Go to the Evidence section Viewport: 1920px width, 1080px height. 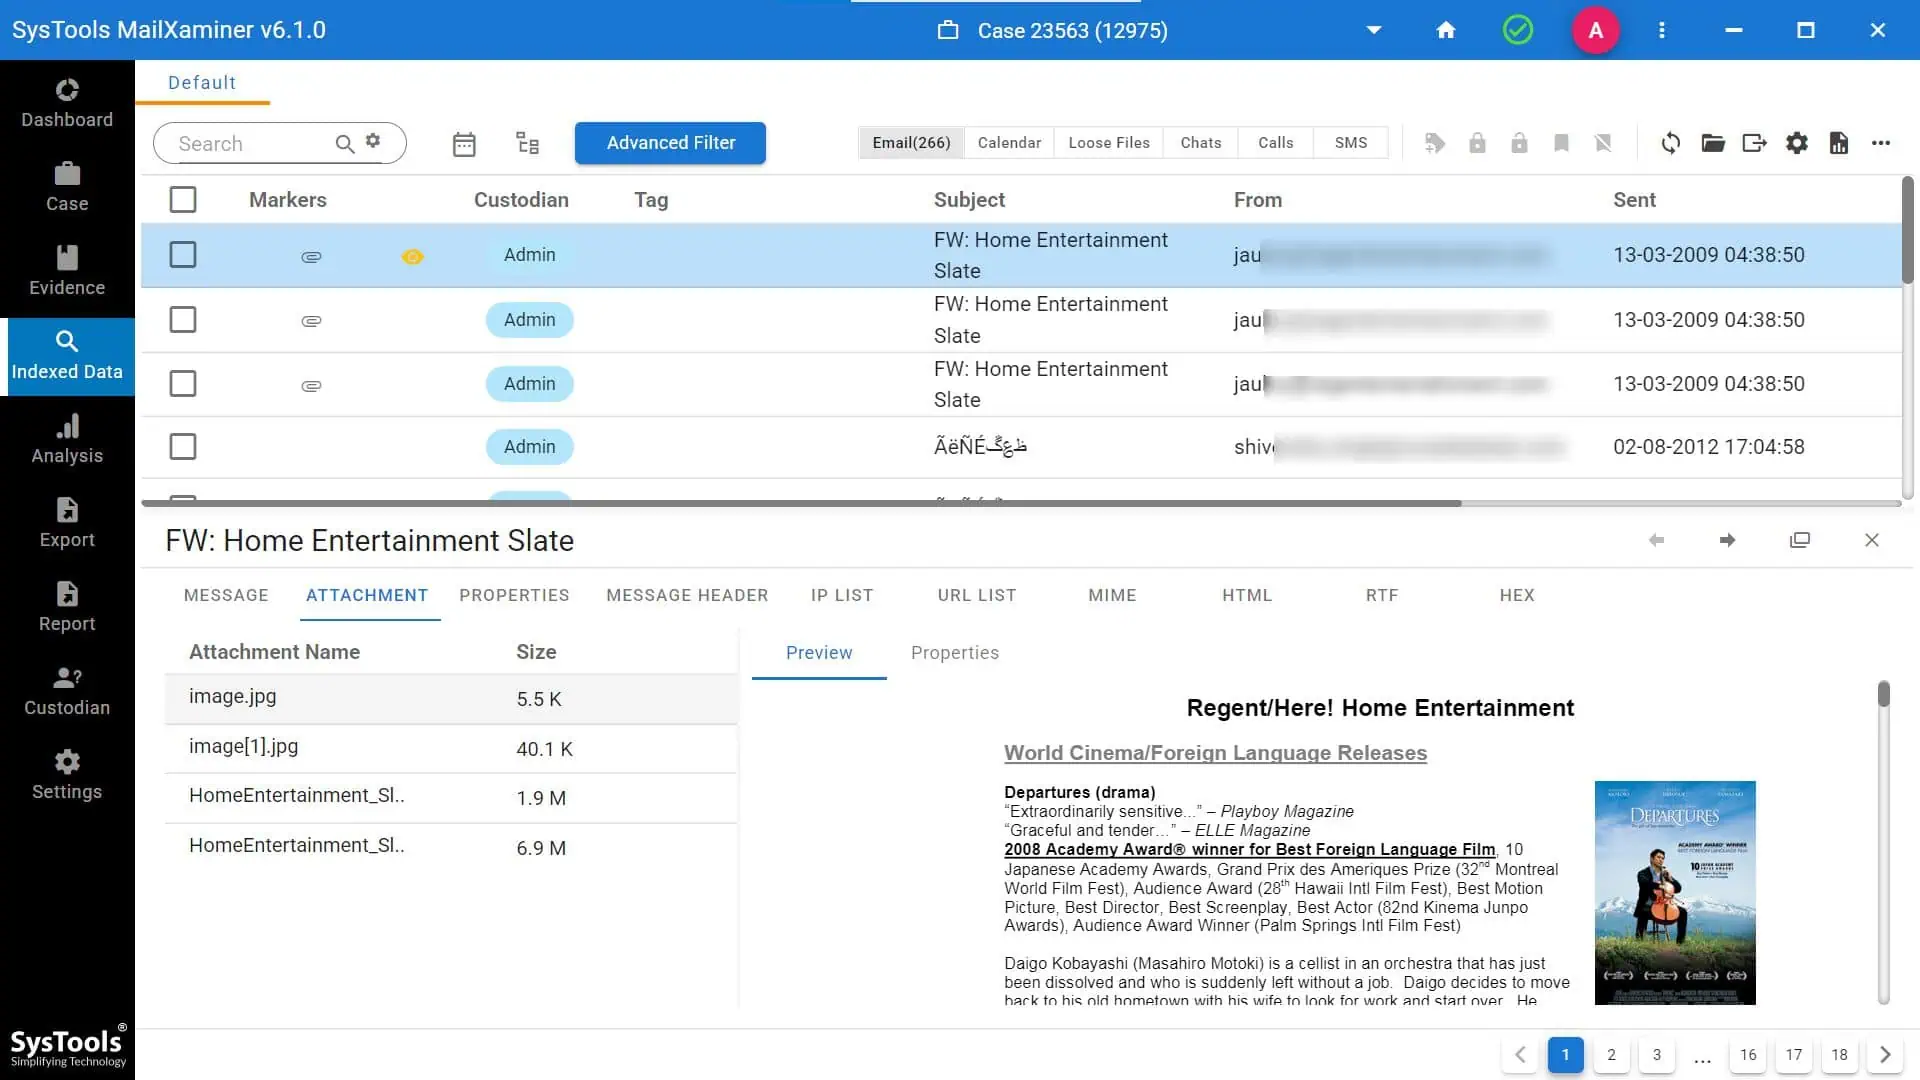pyautogui.click(x=67, y=272)
